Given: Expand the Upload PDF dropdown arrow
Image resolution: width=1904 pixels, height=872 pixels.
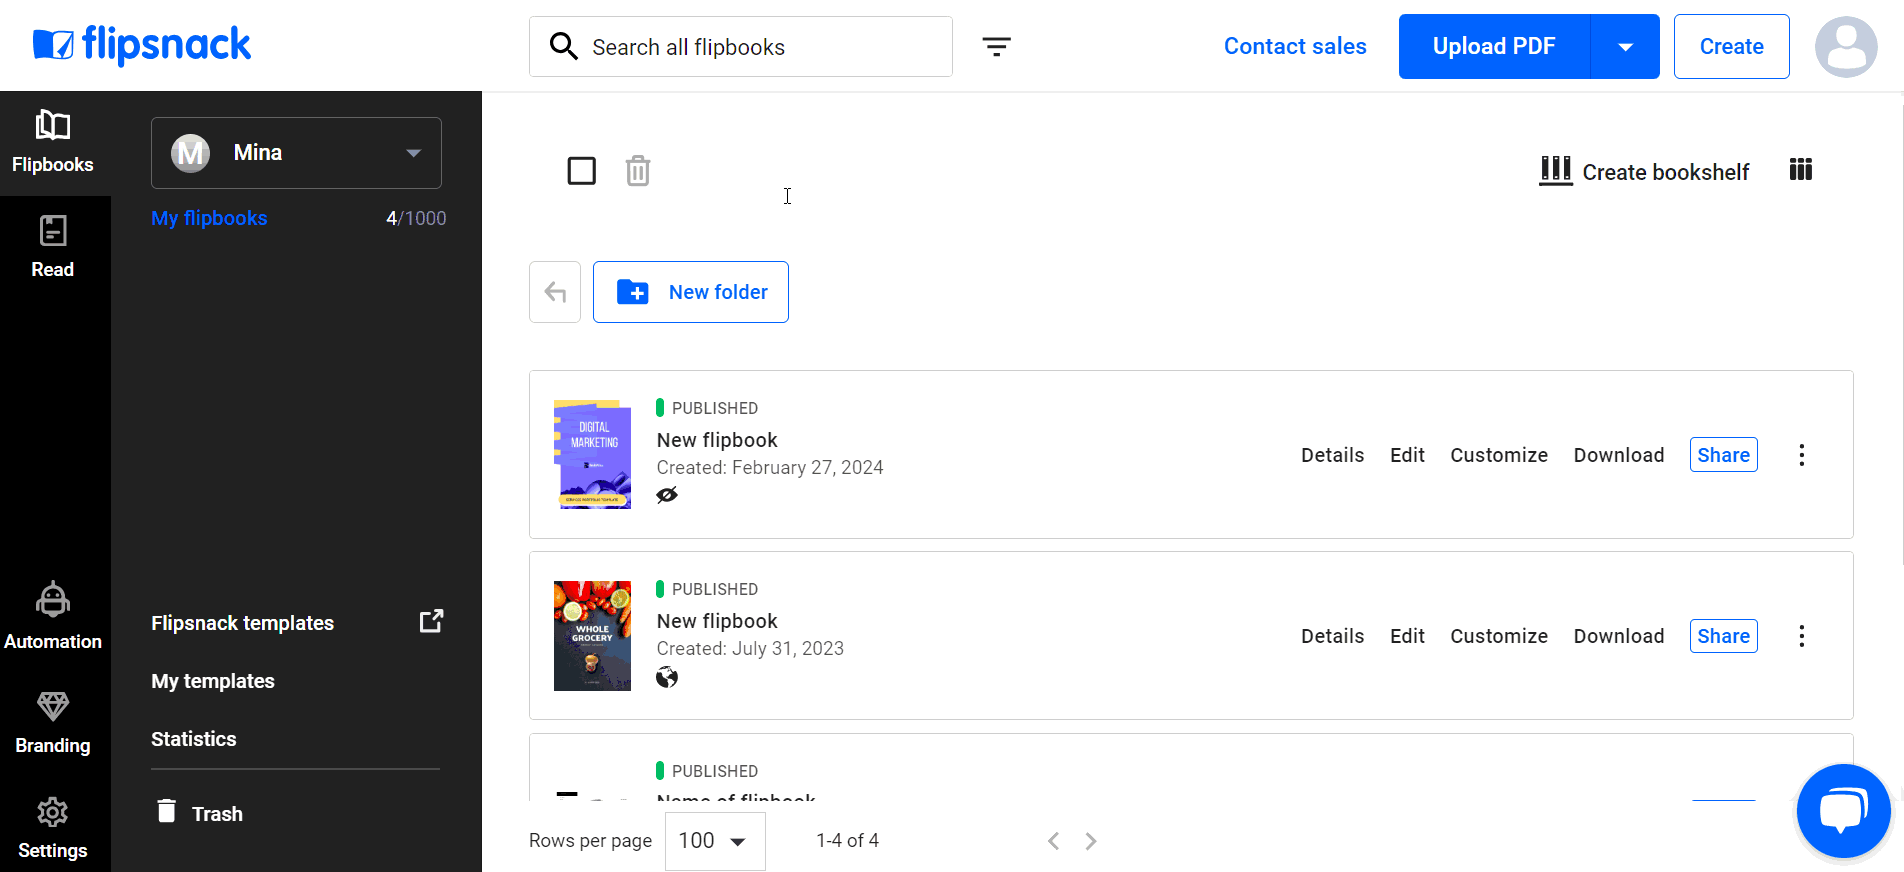Looking at the screenshot, I should [1625, 46].
